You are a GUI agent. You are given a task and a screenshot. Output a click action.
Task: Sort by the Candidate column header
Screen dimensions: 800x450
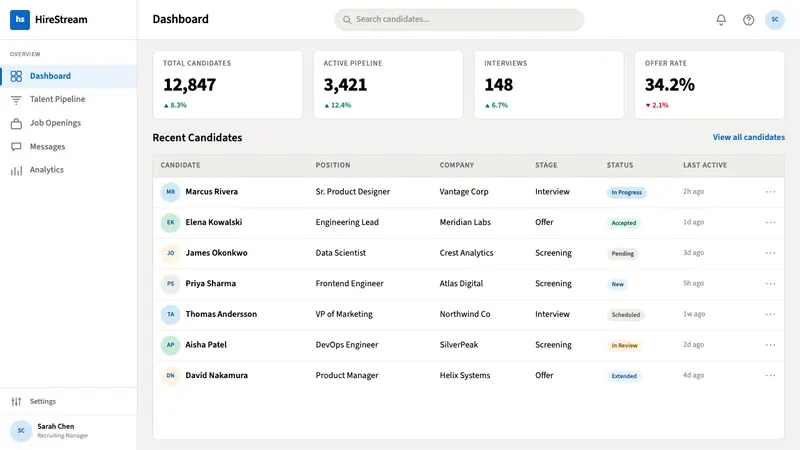180,165
